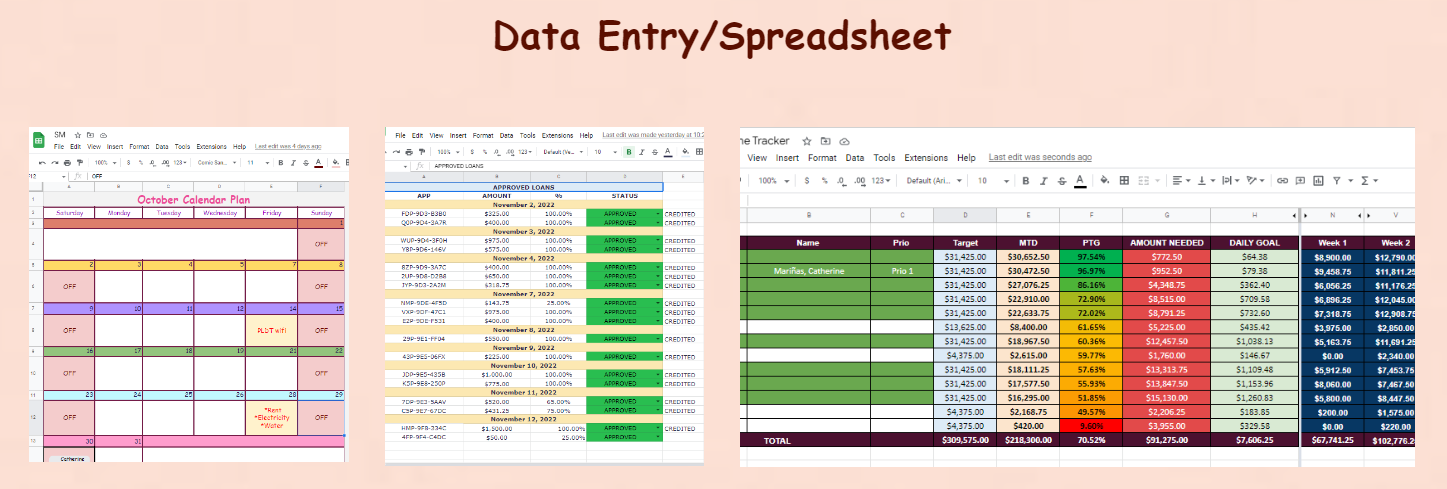The image size is (1447, 489).
Task: Open the Tools menu in the Tracker sheet
Action: point(884,157)
